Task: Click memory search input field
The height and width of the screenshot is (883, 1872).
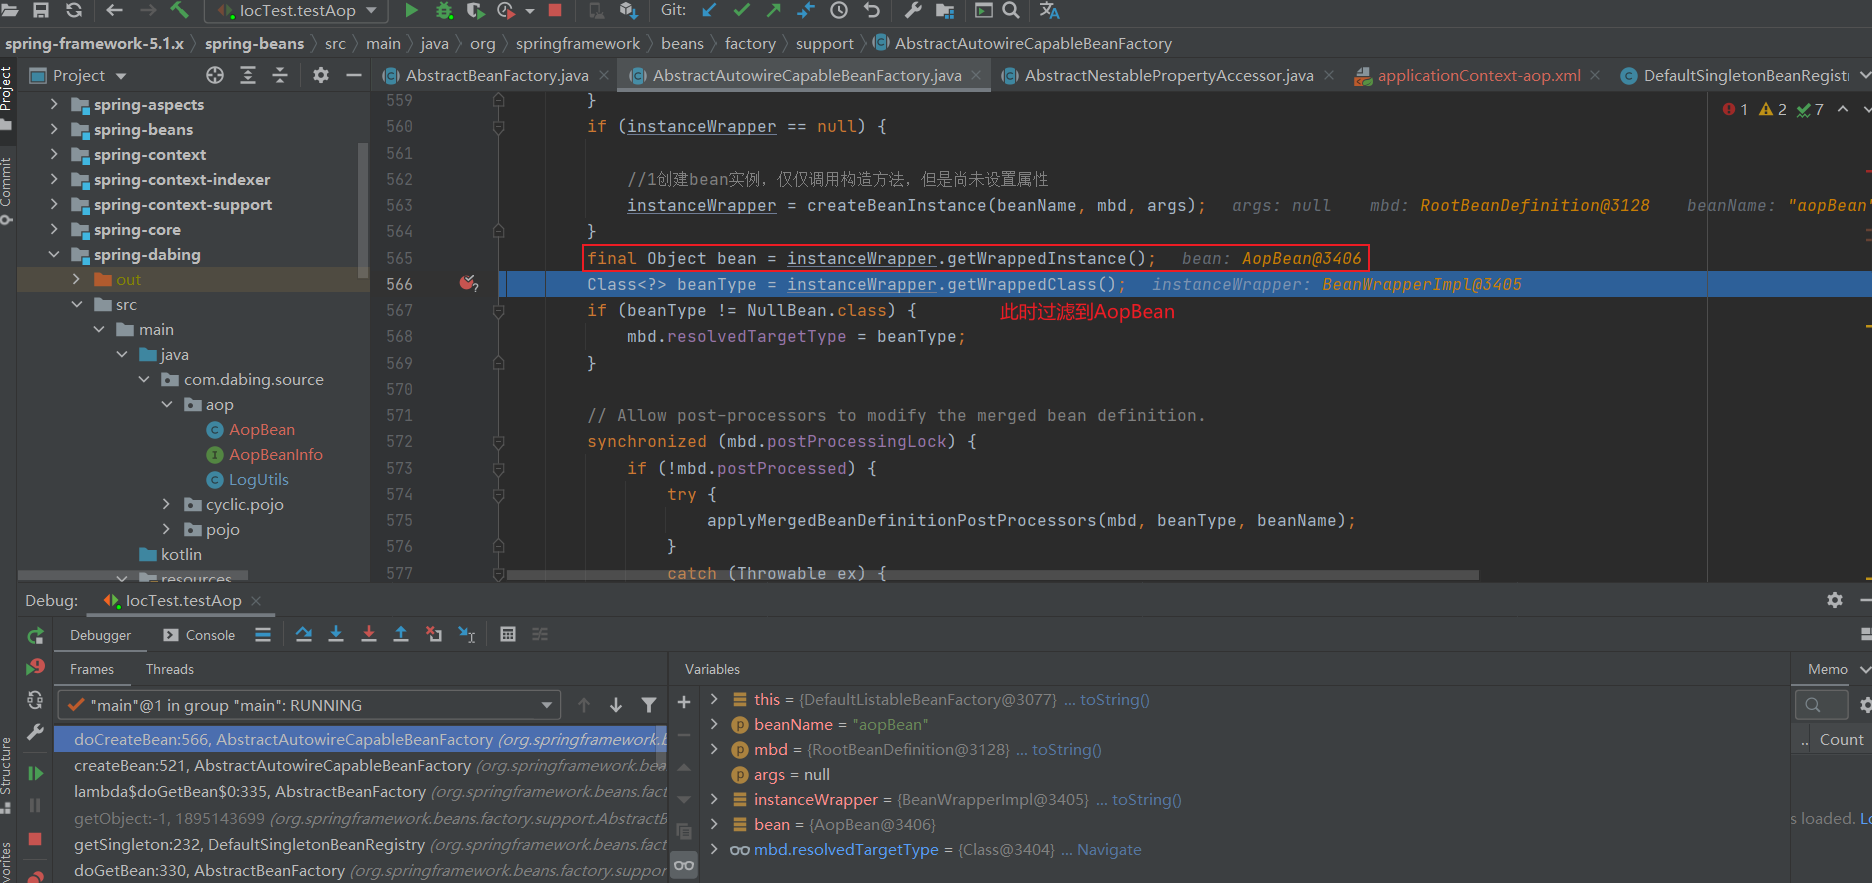Action: pyautogui.click(x=1821, y=705)
